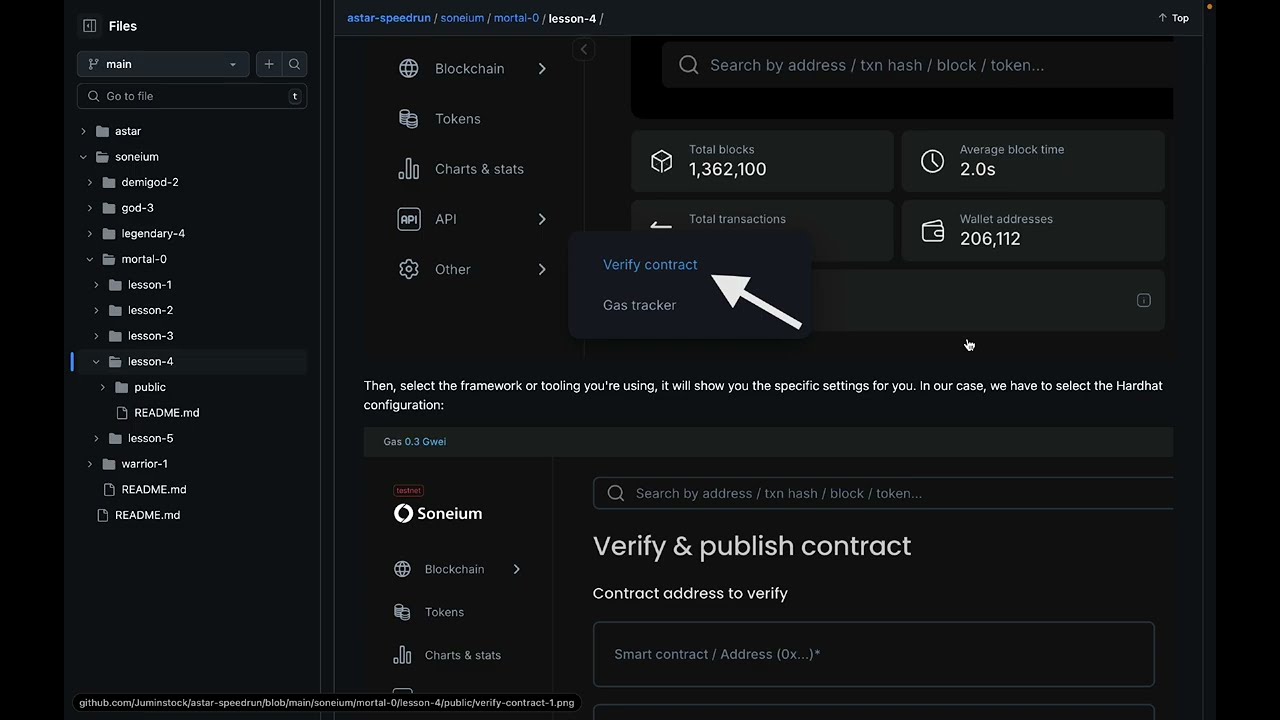1280x720 pixels.
Task: Click the Average block time clock icon
Action: pos(932,161)
